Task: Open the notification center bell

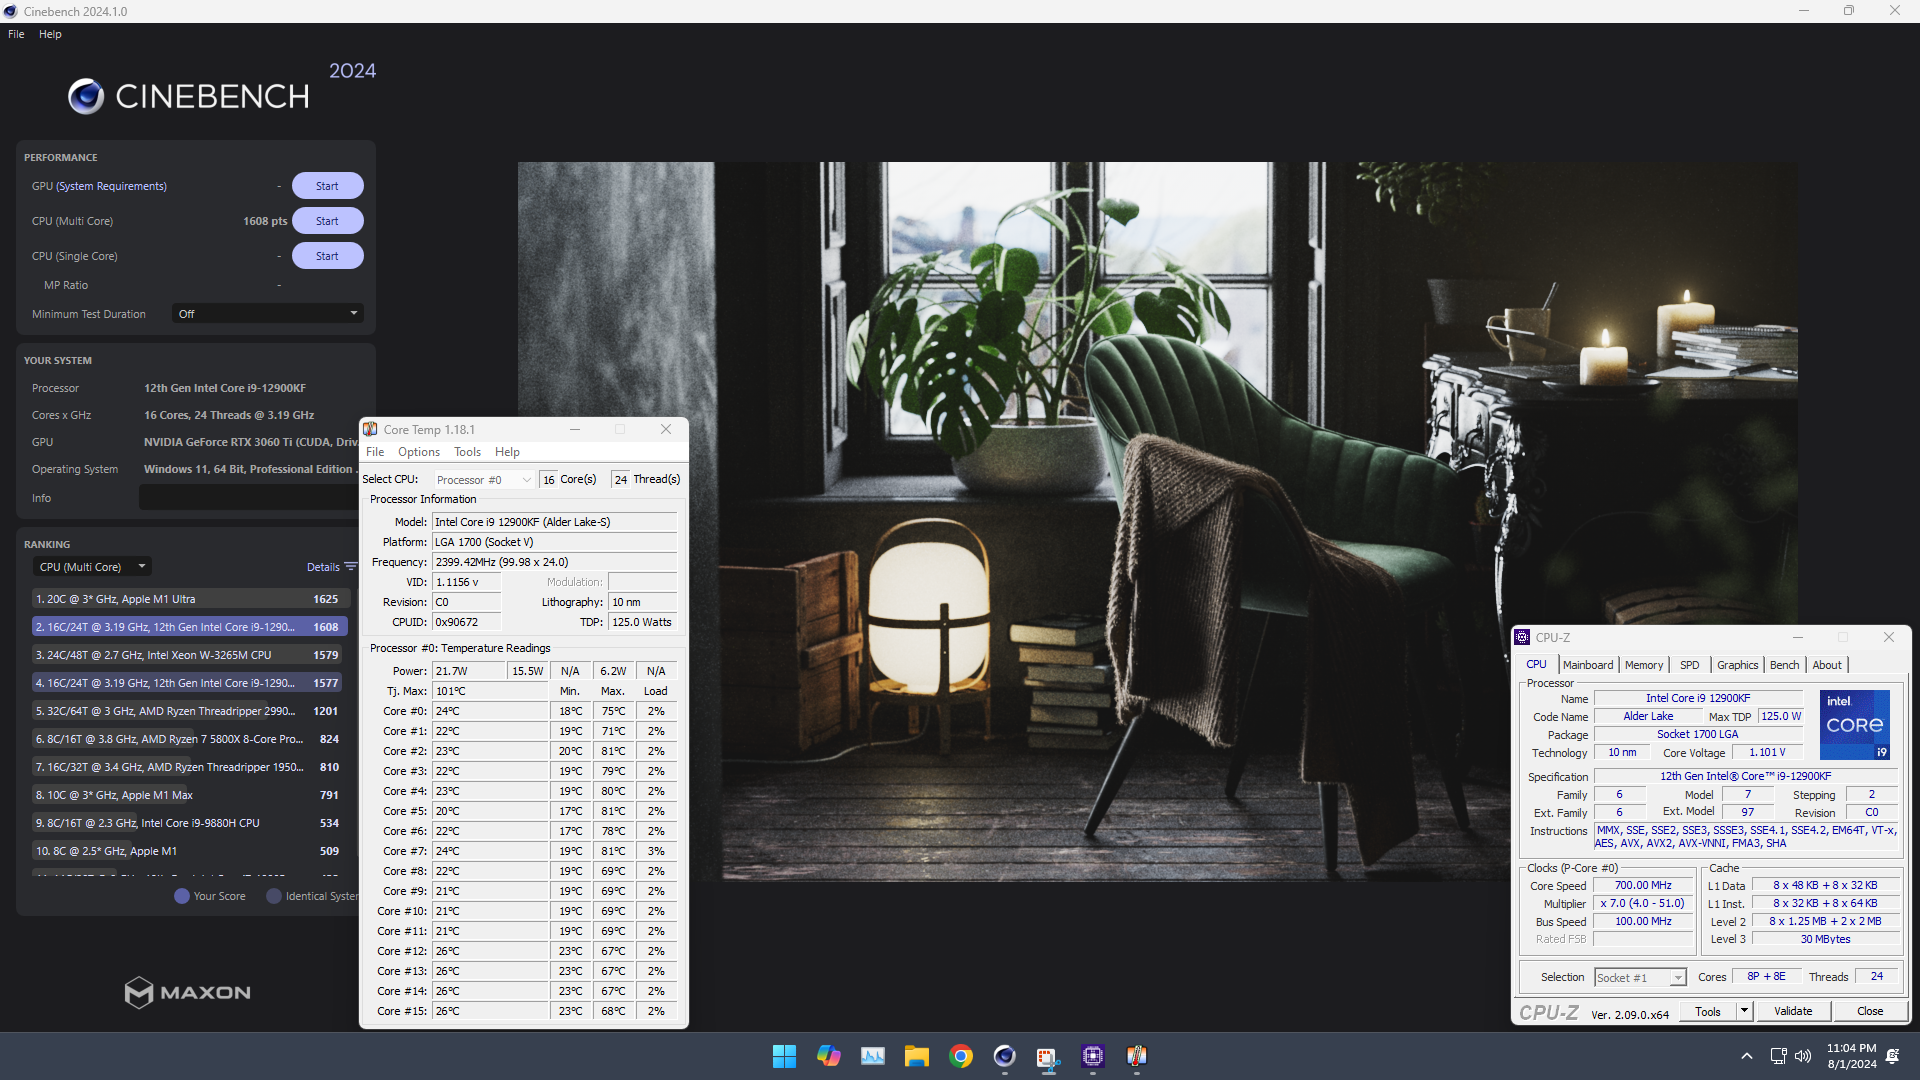Action: point(1893,1056)
